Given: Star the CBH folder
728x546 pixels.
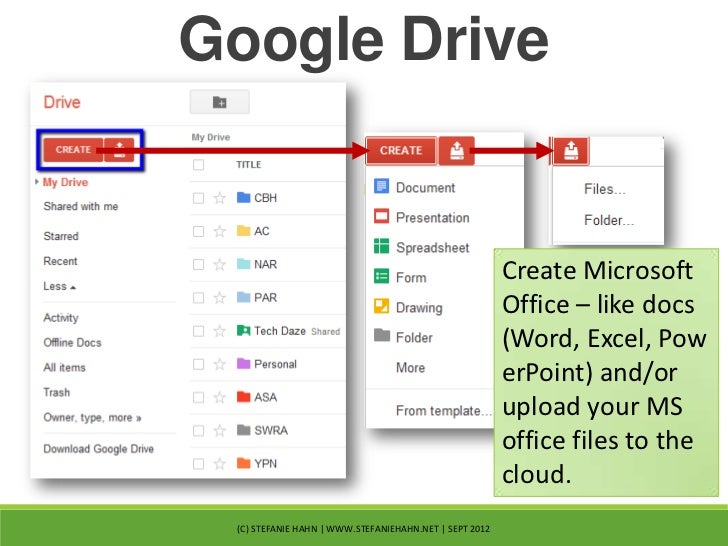Looking at the screenshot, I should [220, 198].
